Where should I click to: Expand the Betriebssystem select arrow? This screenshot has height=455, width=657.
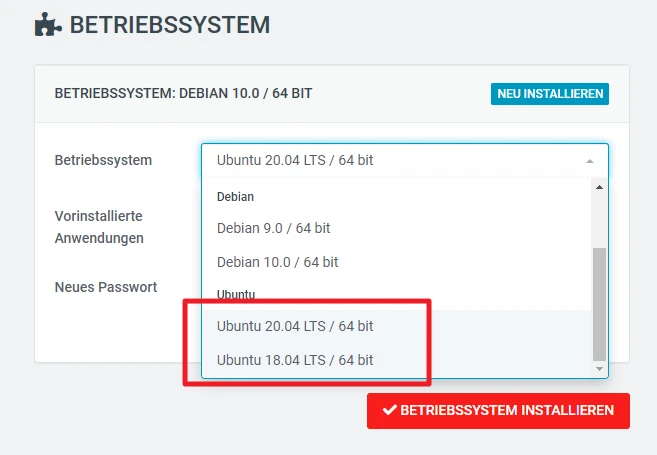coord(590,160)
